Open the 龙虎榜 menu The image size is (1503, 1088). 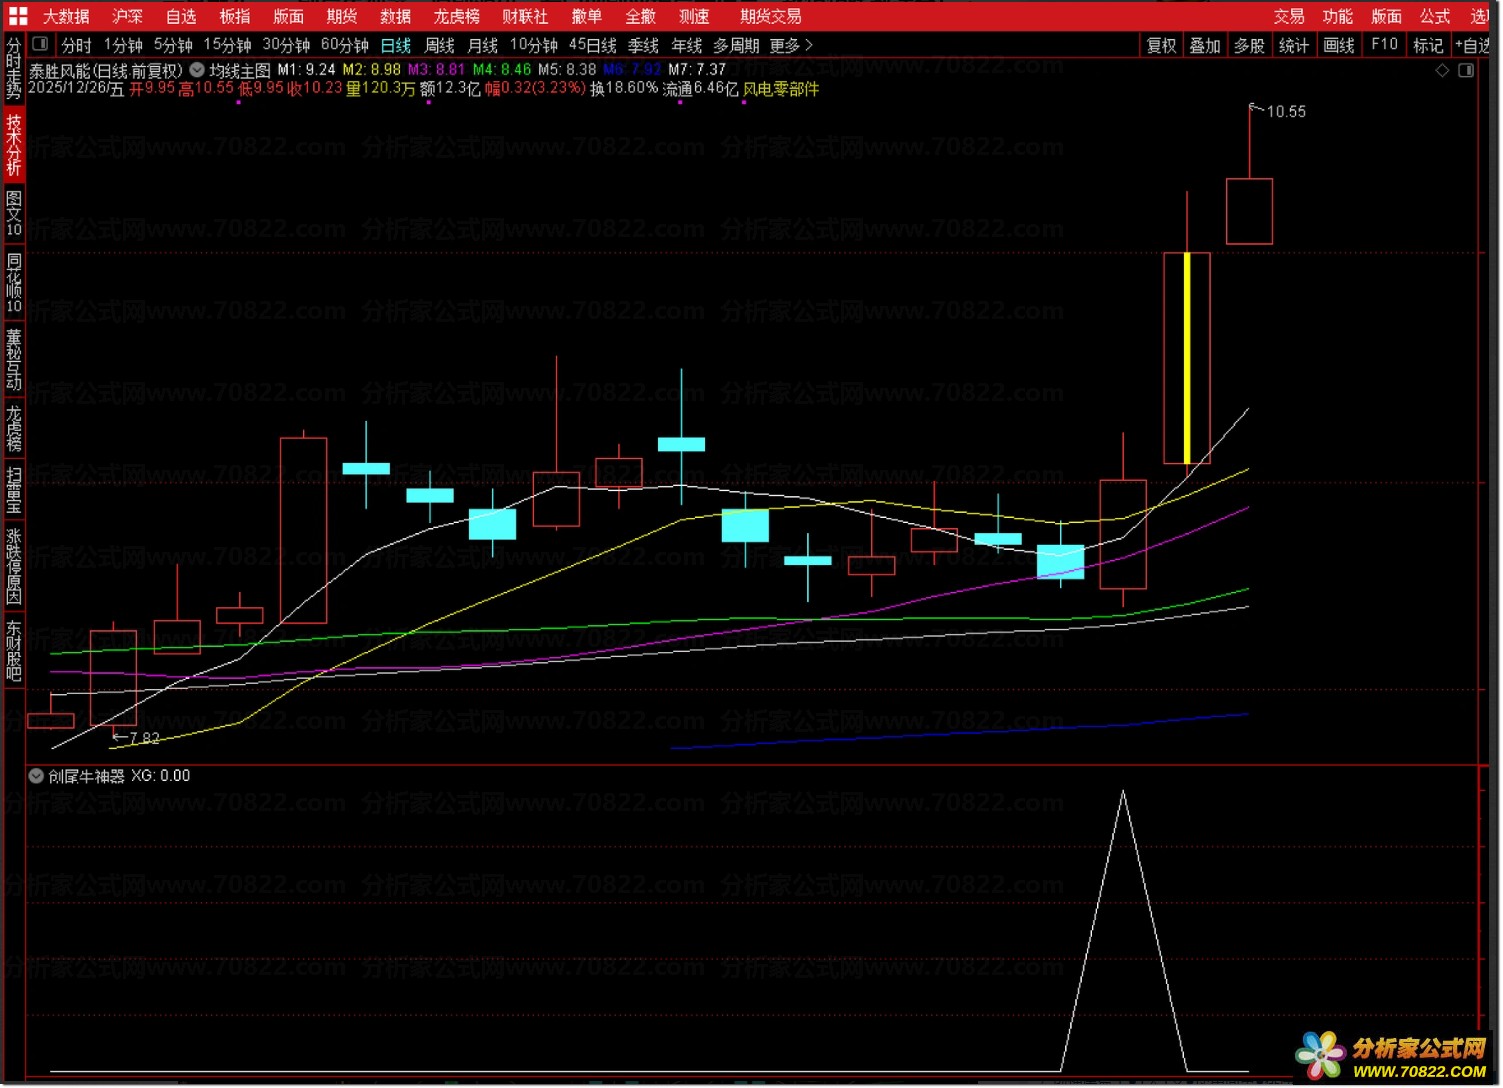456,16
